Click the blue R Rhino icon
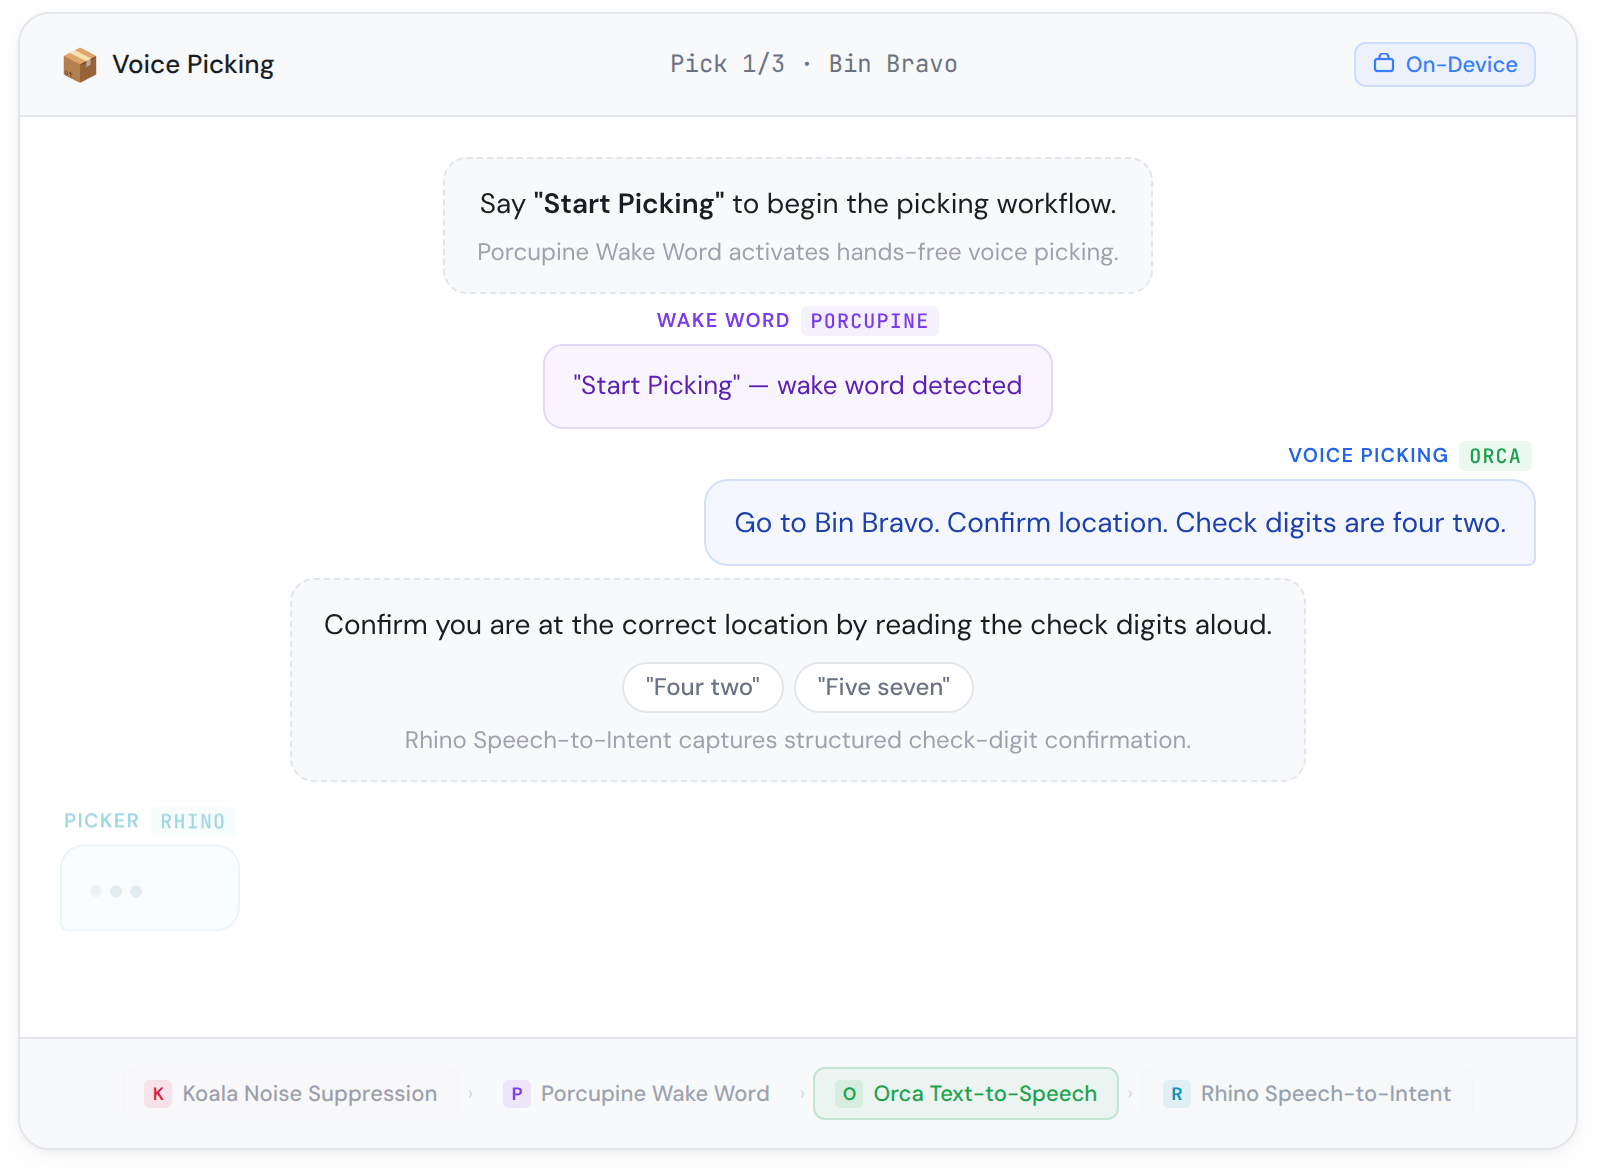This screenshot has width=1598, height=1172. click(1177, 1094)
